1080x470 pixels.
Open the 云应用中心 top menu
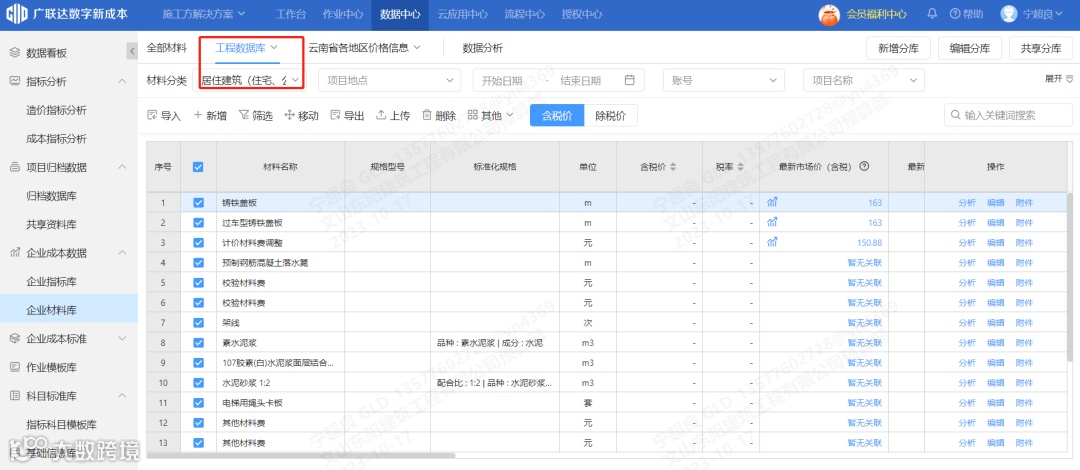click(463, 14)
